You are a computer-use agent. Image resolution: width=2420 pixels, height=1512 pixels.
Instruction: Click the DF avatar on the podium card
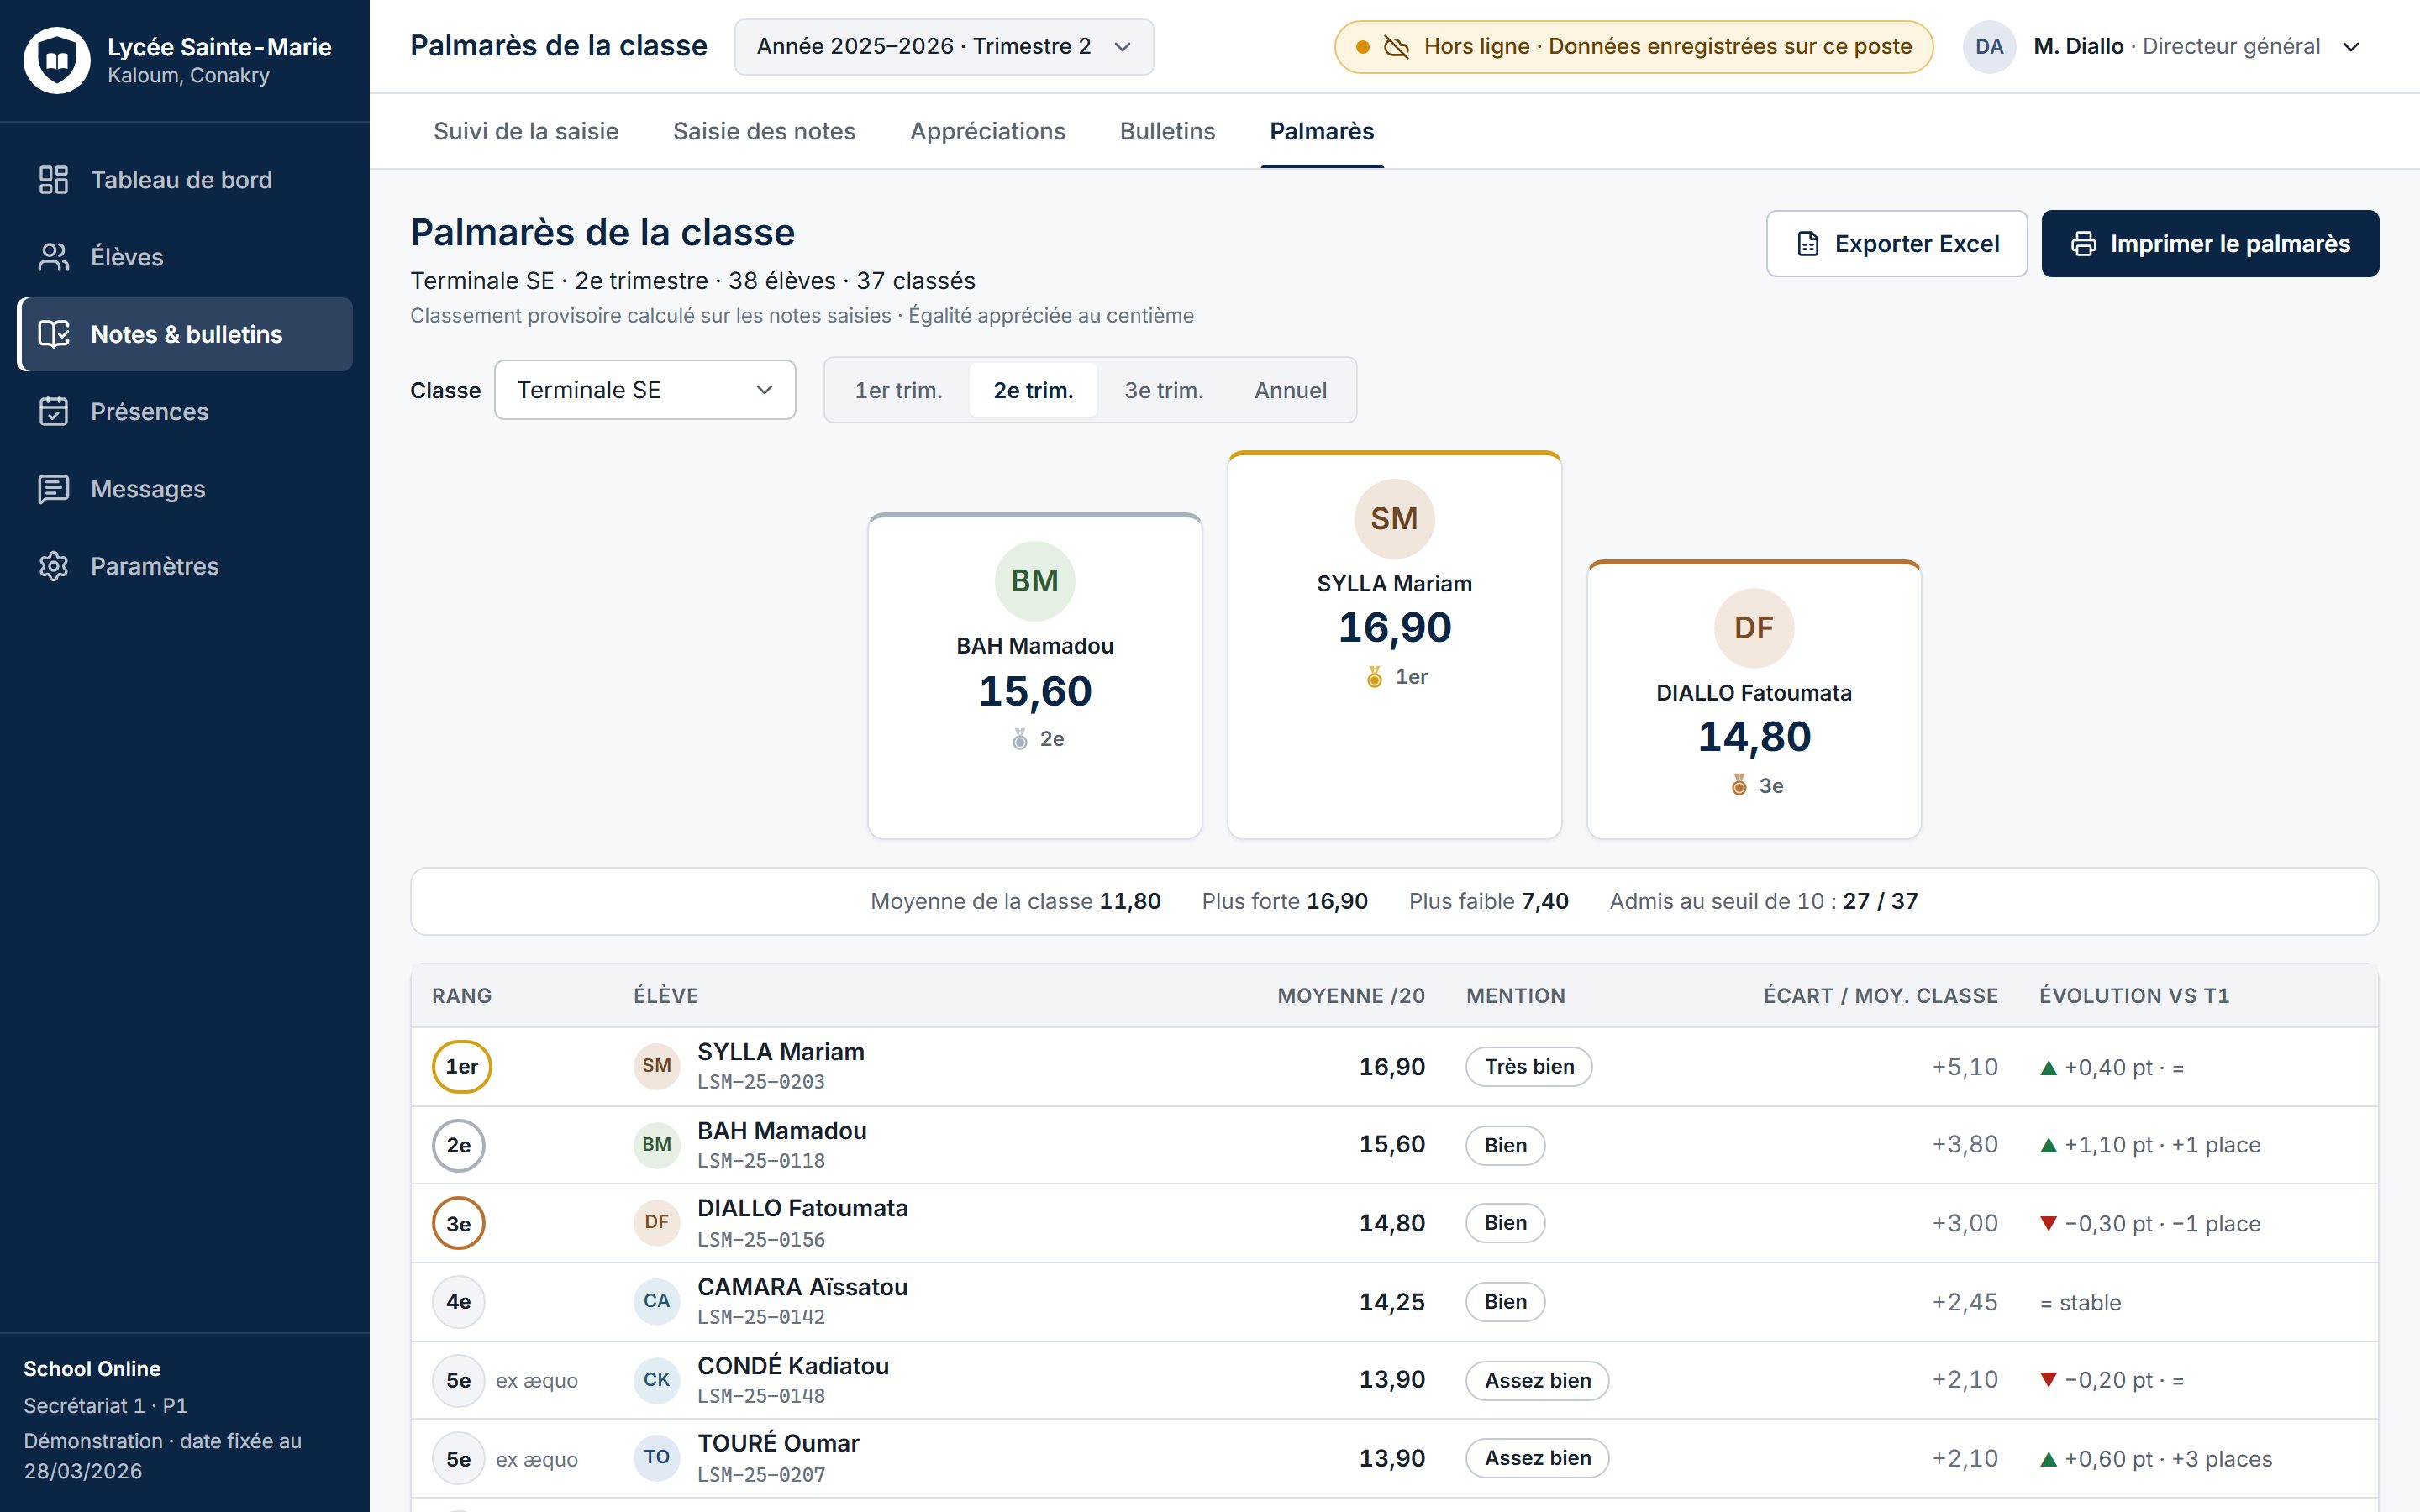pos(1754,628)
